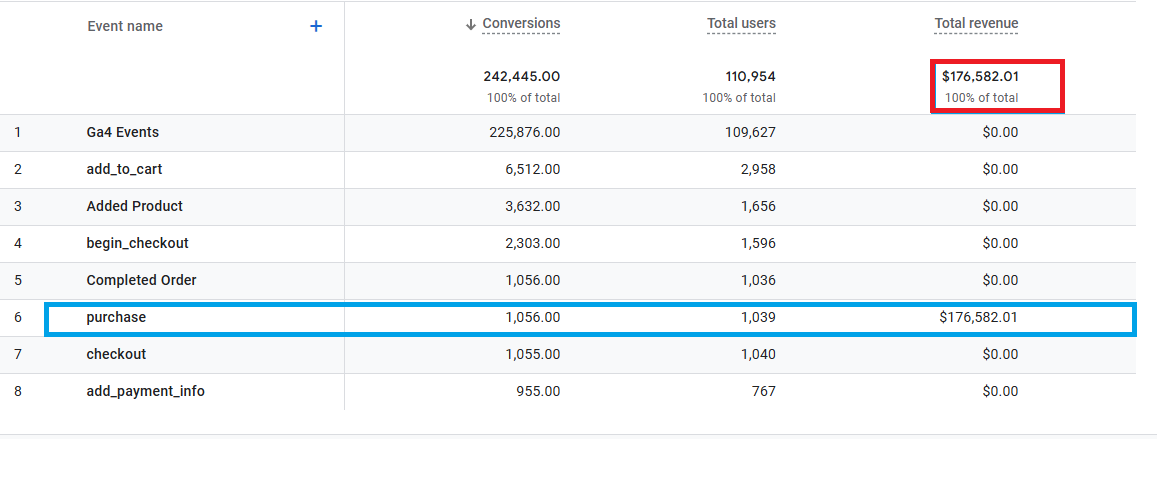Image resolution: width=1157 pixels, height=500 pixels.
Task: Select the Completed Order event
Action: click(142, 280)
